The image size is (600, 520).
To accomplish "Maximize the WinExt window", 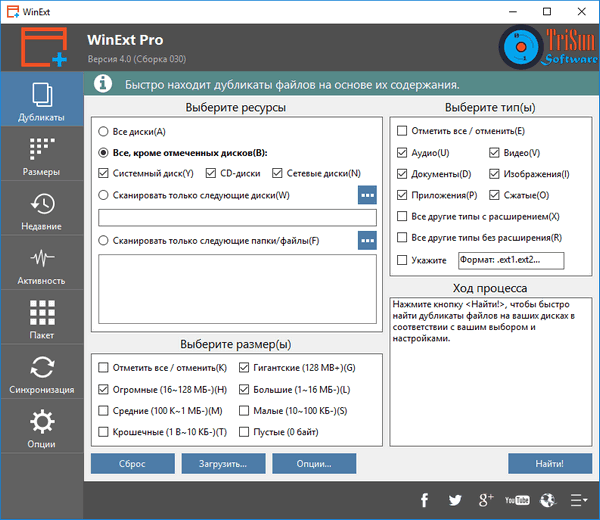I will click(x=547, y=11).
